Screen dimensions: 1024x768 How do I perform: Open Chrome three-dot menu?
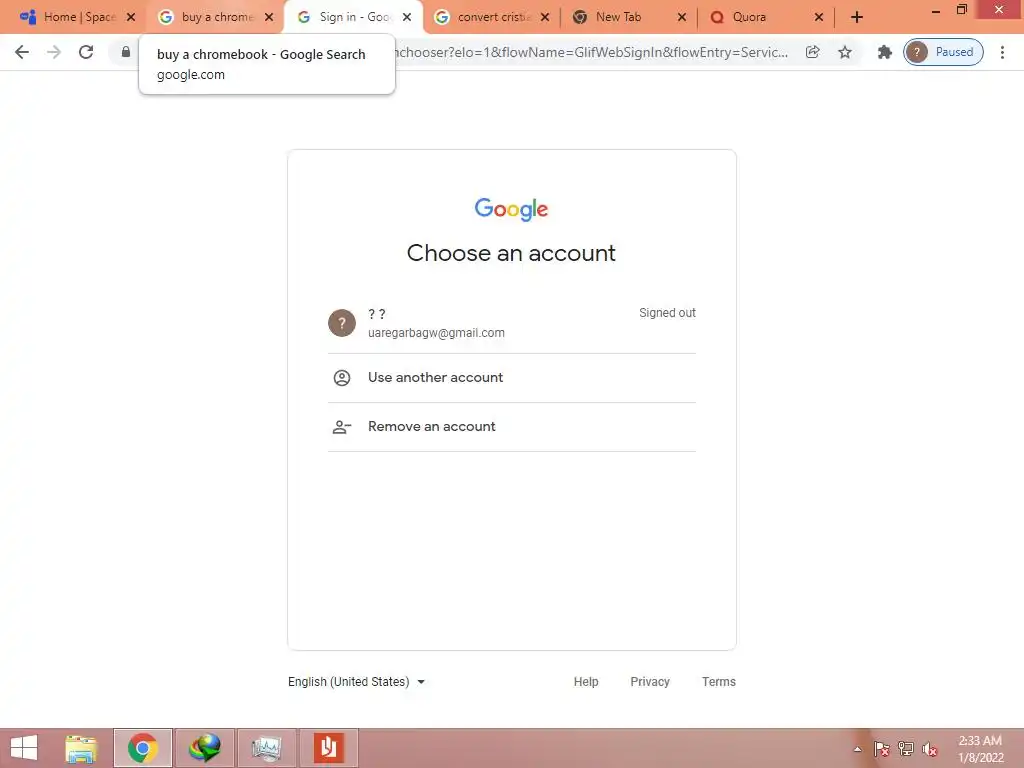(x=1002, y=52)
